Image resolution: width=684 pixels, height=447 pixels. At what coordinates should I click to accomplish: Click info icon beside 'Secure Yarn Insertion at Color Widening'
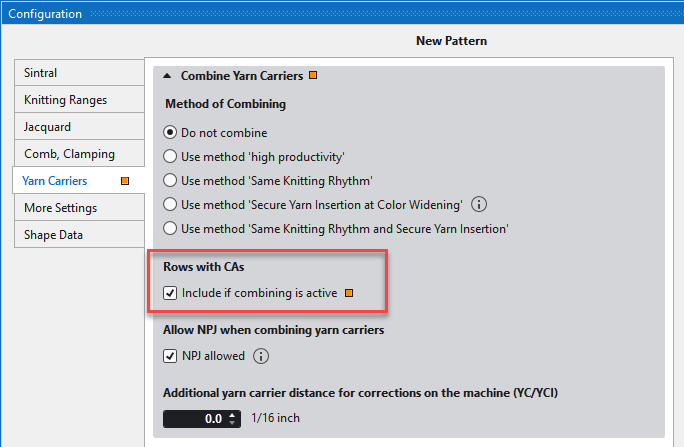pyautogui.click(x=479, y=205)
